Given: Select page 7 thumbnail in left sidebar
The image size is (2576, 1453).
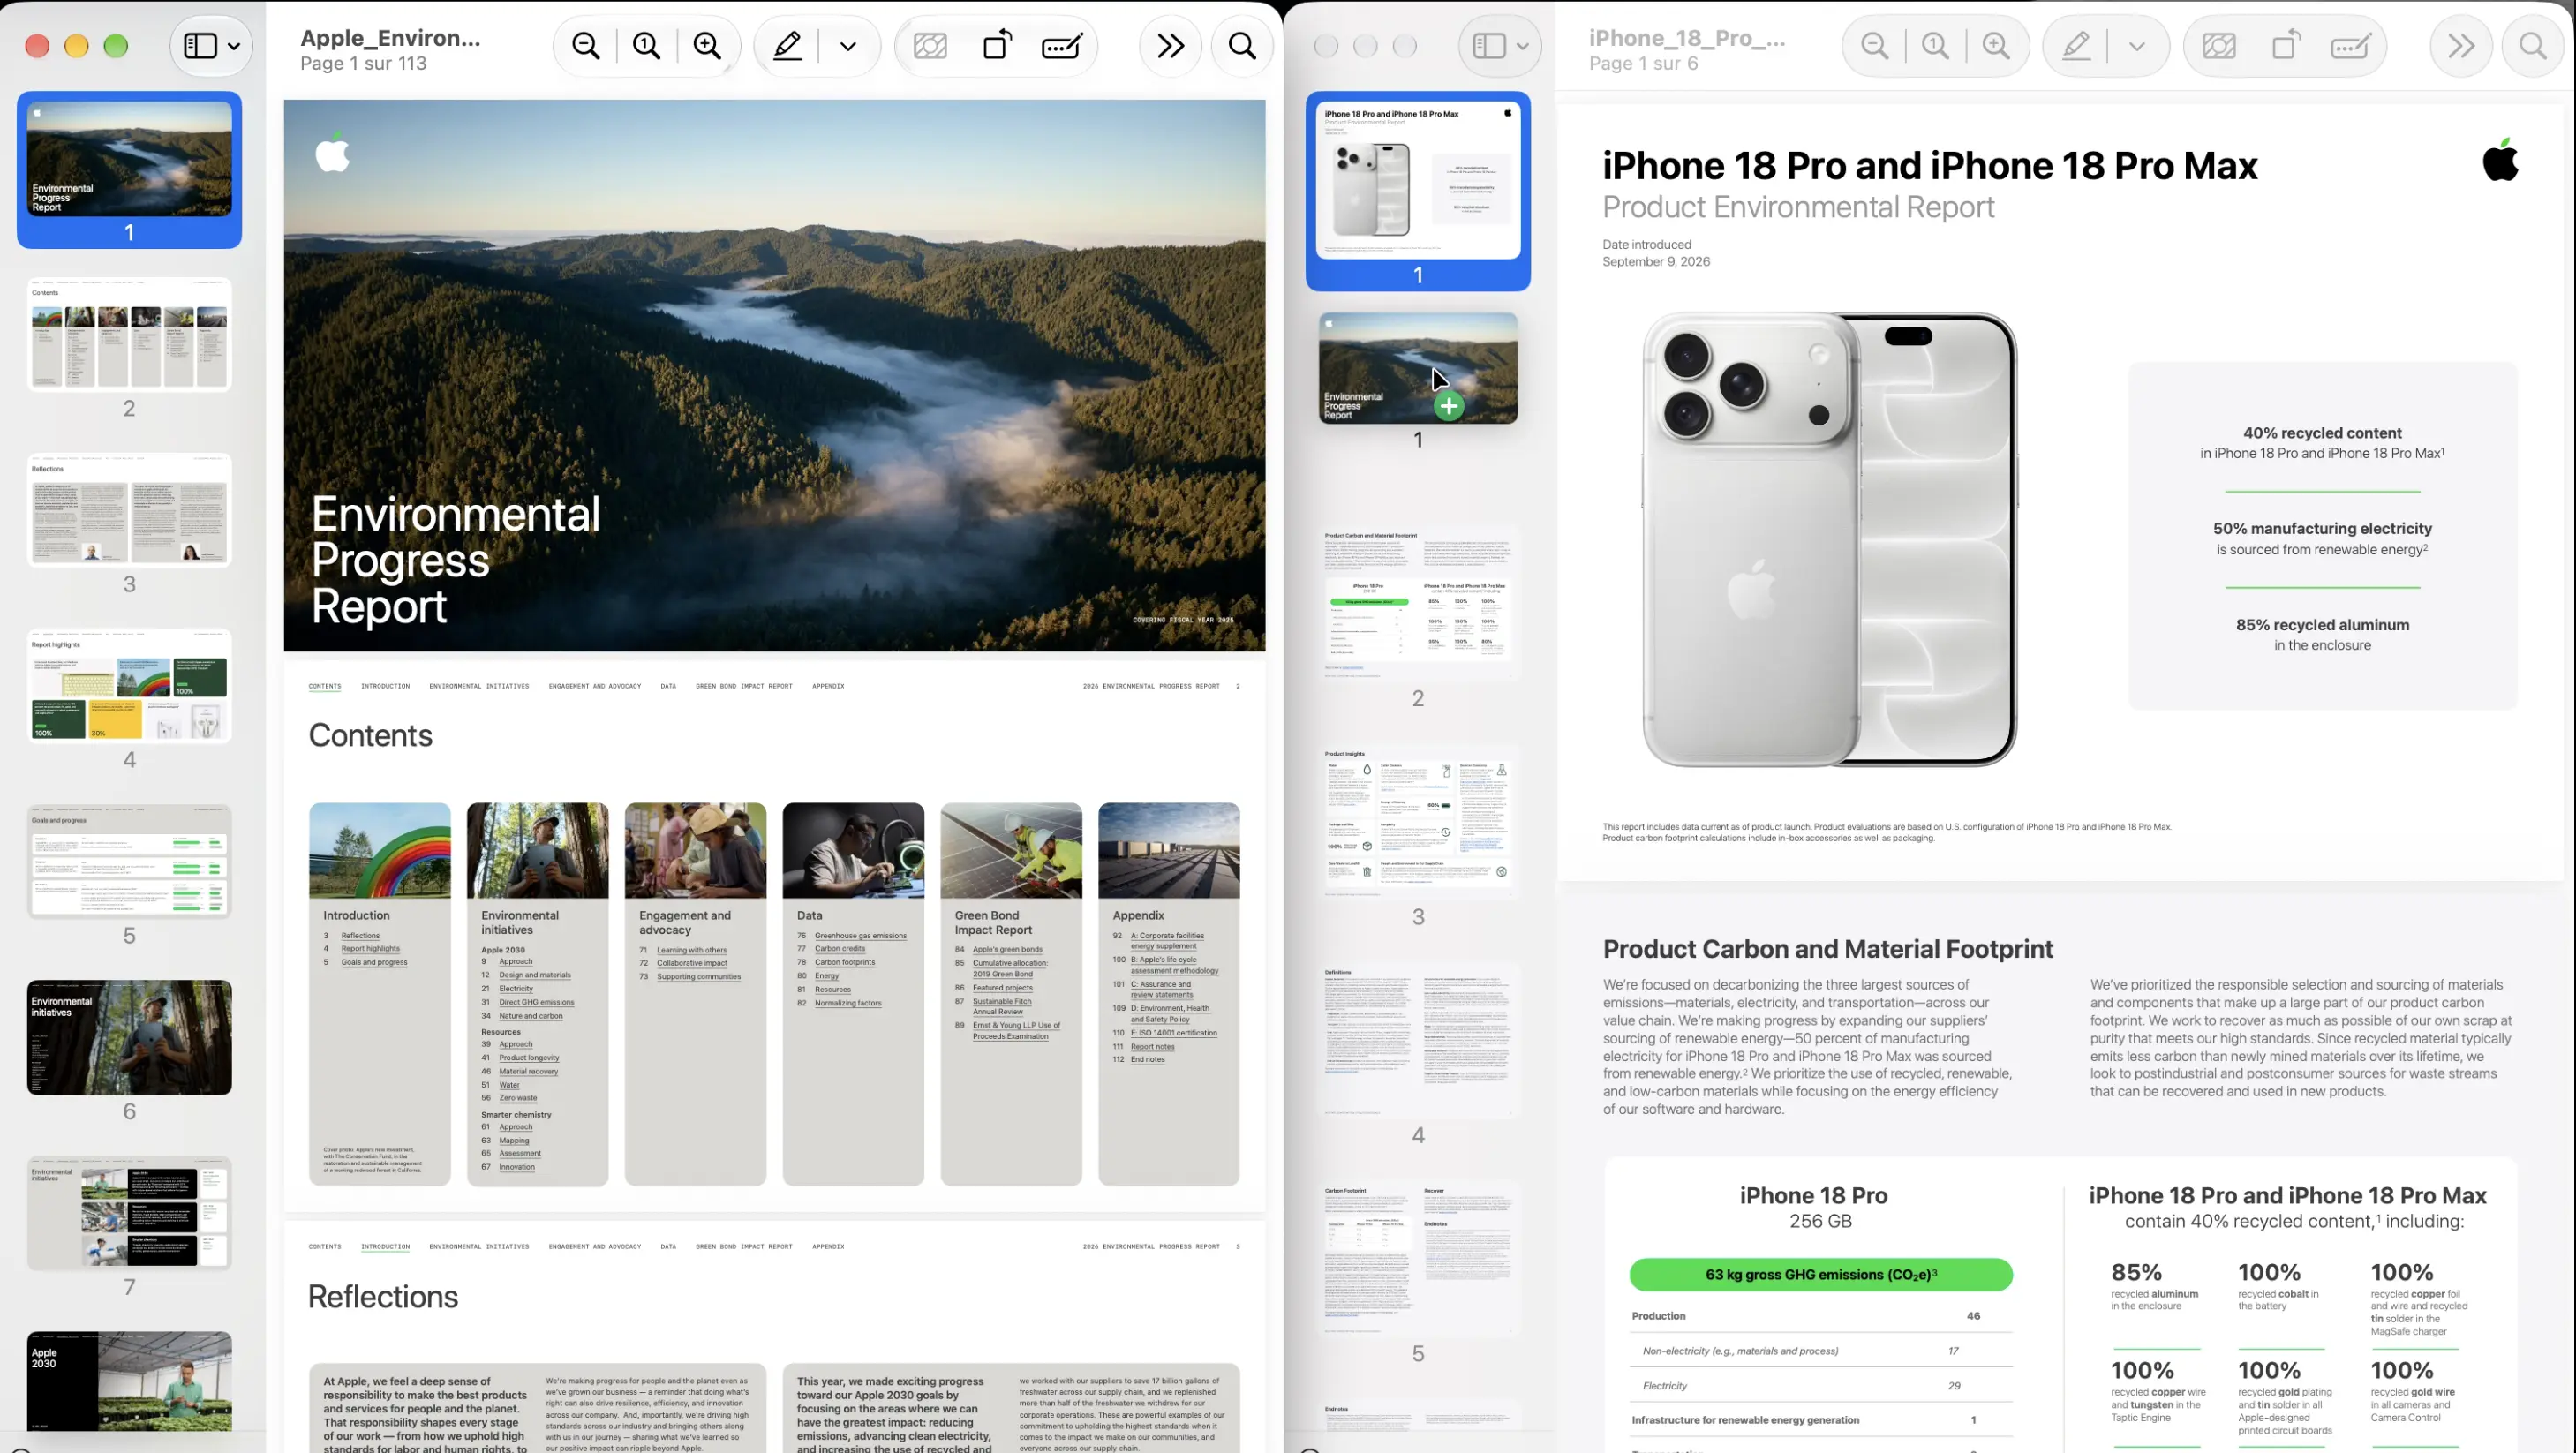Looking at the screenshot, I should click(129, 1213).
